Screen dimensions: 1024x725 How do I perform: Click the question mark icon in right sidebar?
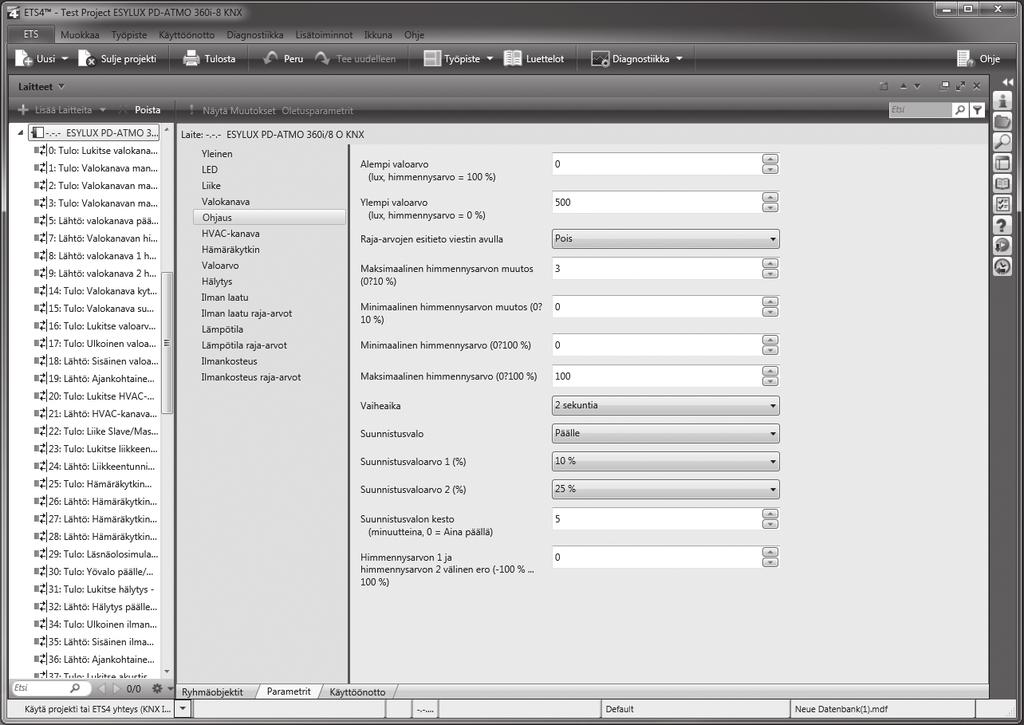coord(1002,225)
